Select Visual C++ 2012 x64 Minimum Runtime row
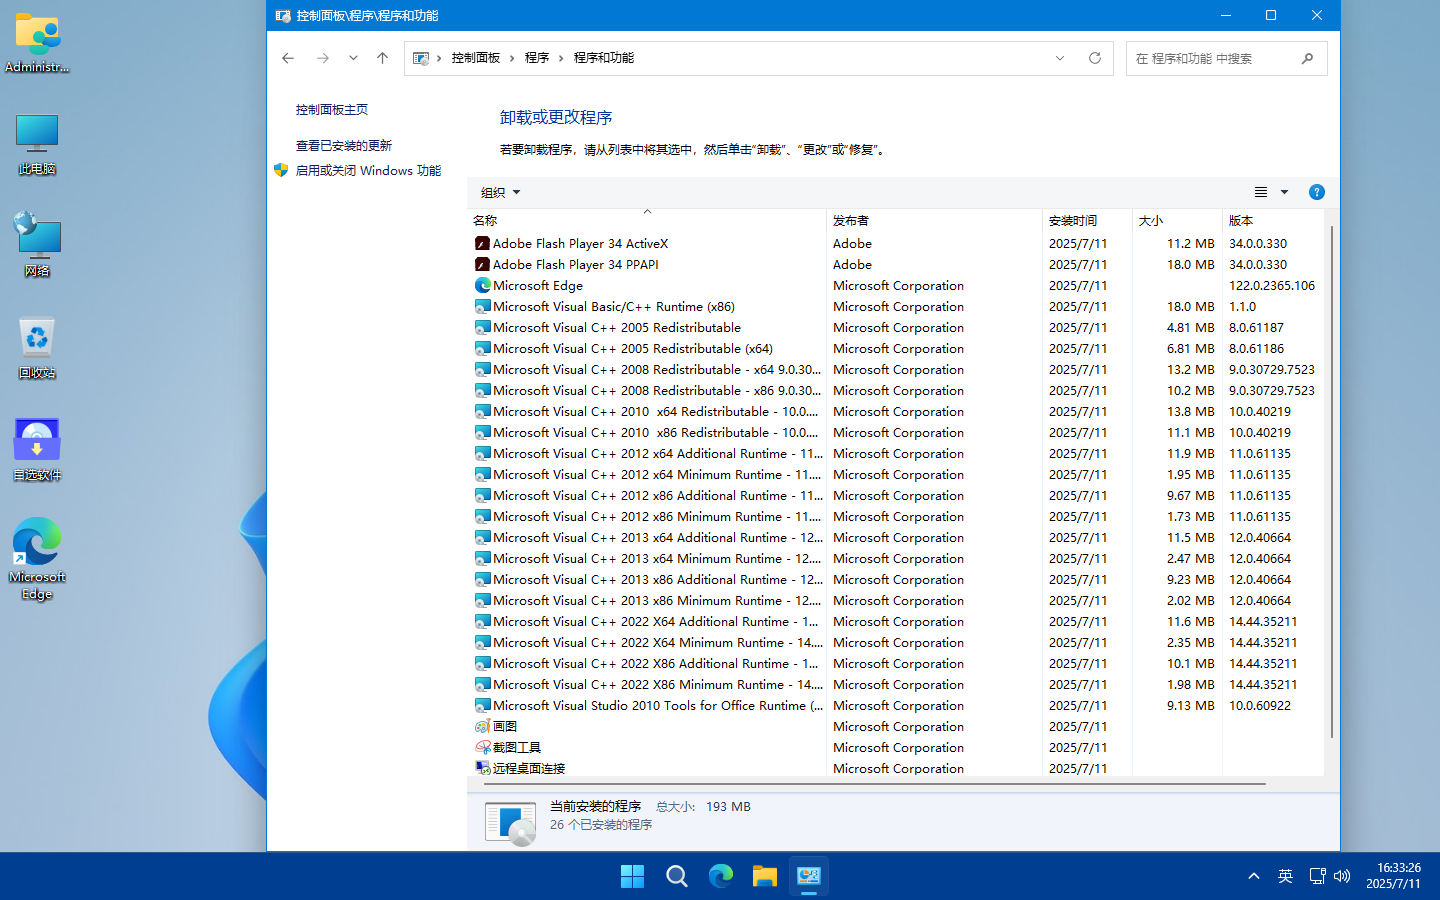The image size is (1440, 900). pos(895,474)
